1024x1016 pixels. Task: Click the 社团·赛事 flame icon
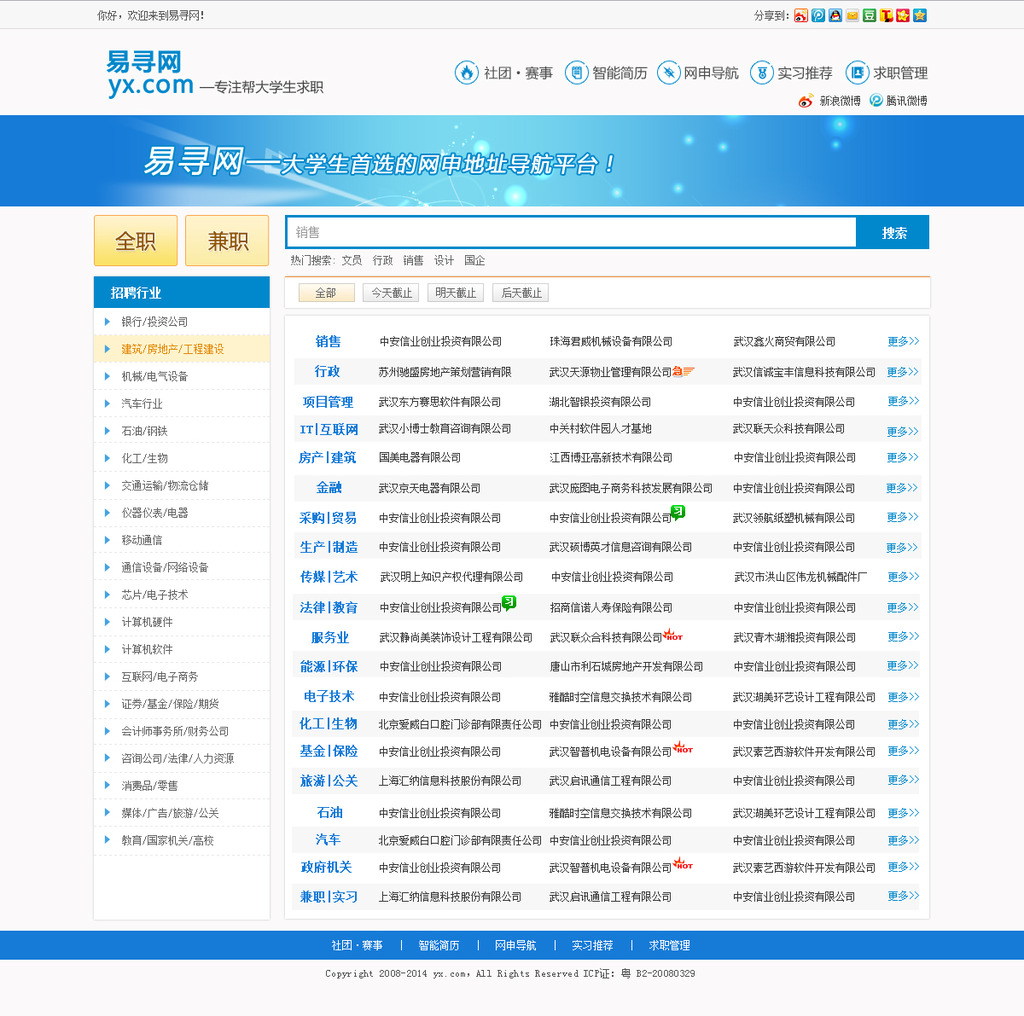[466, 72]
